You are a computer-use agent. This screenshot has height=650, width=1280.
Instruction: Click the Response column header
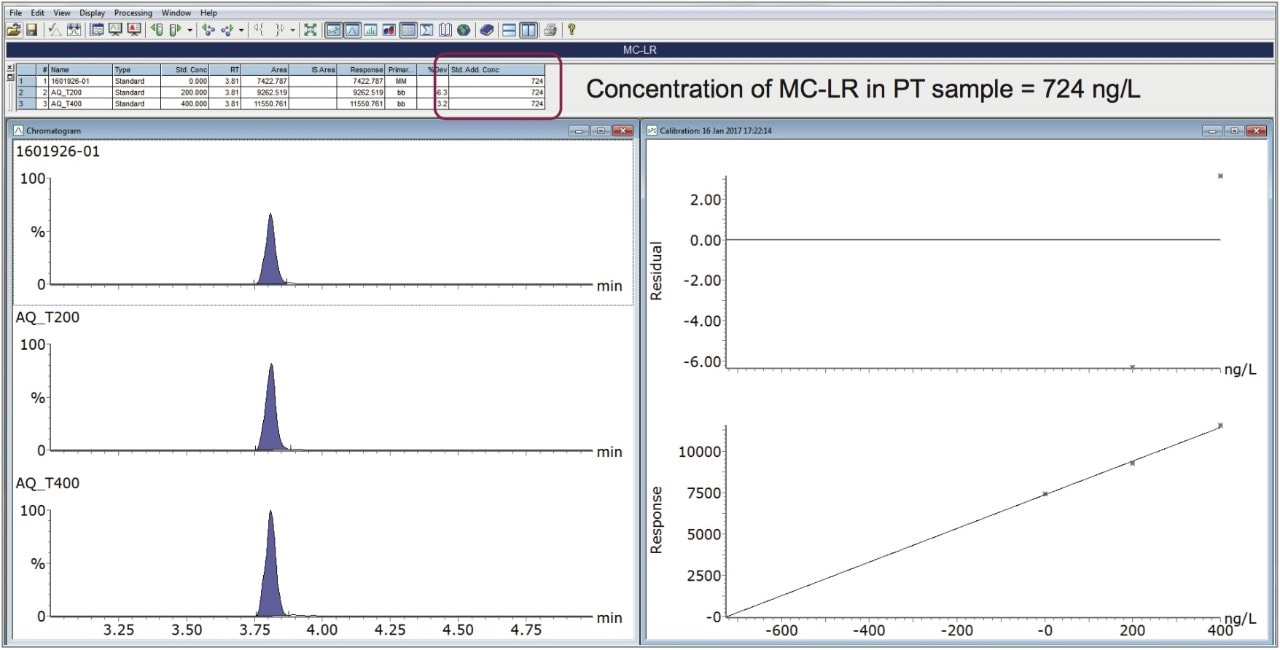click(361, 69)
